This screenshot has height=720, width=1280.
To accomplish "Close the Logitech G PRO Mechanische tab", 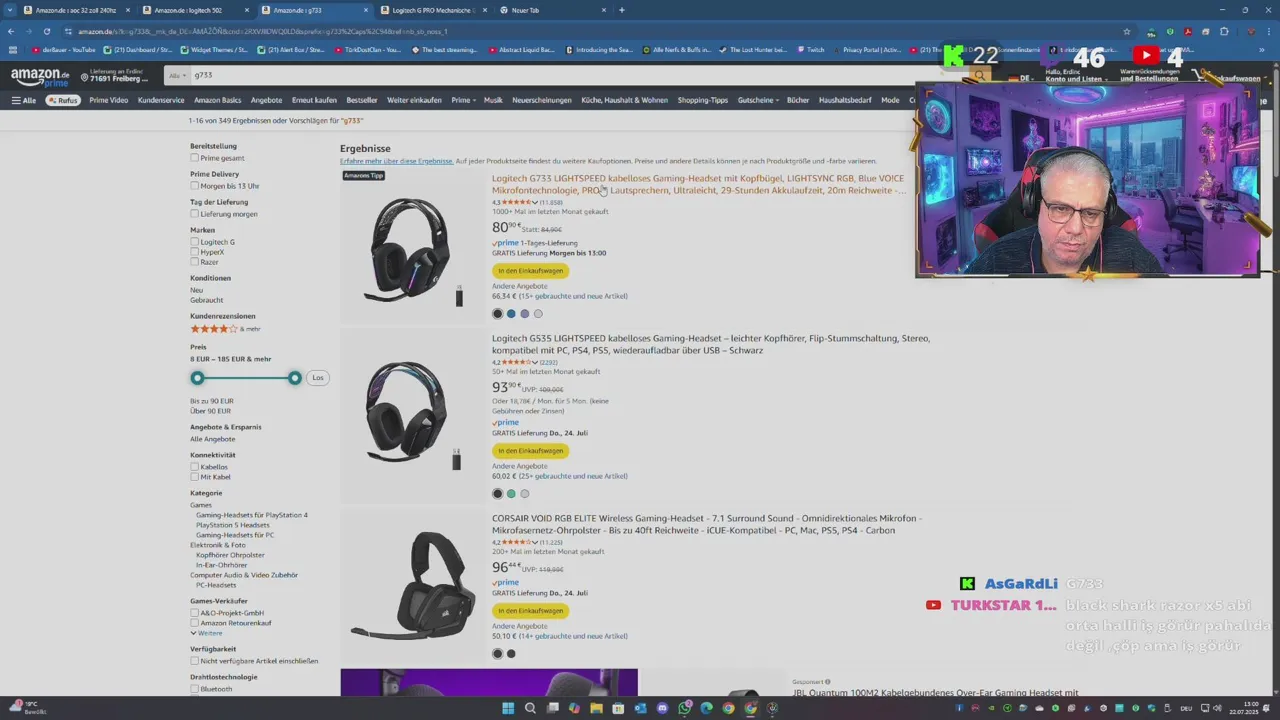I will point(485,10).
